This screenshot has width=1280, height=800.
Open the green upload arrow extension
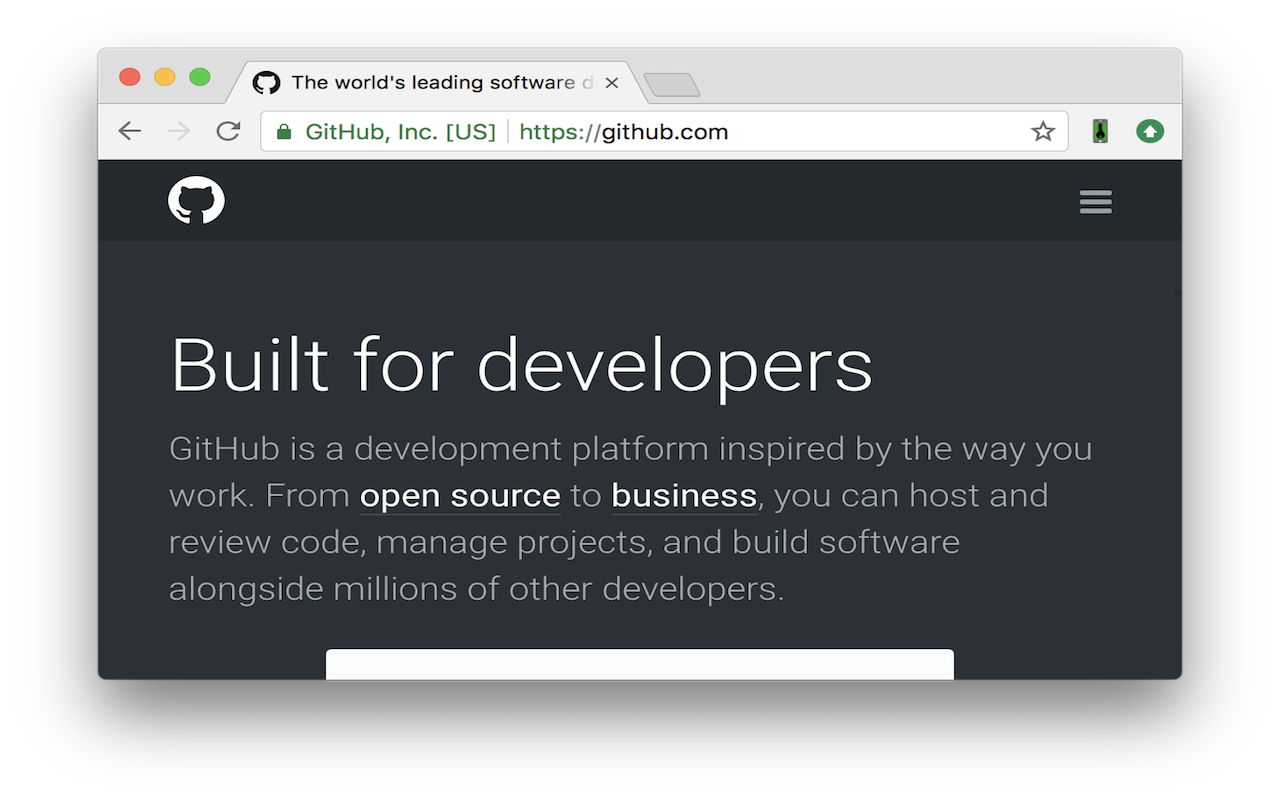point(1150,131)
